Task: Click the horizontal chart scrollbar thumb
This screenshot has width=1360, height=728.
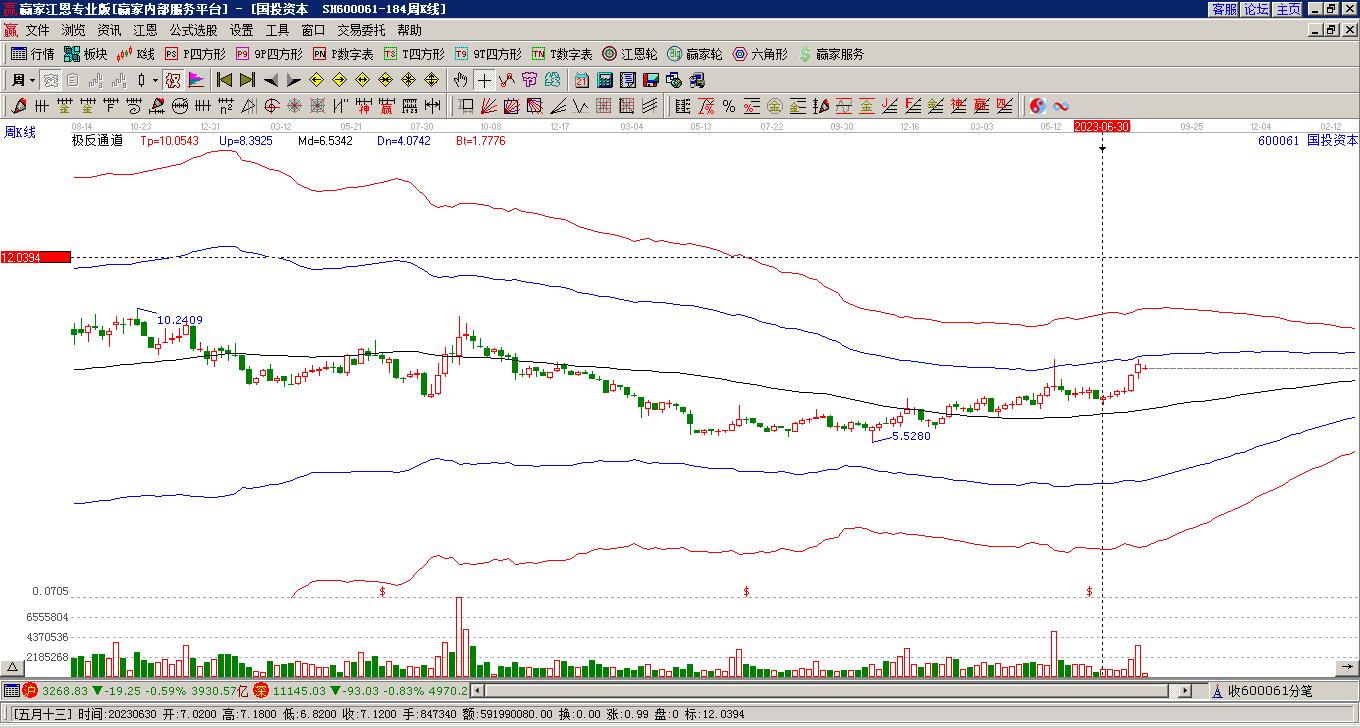Action: 827,691
